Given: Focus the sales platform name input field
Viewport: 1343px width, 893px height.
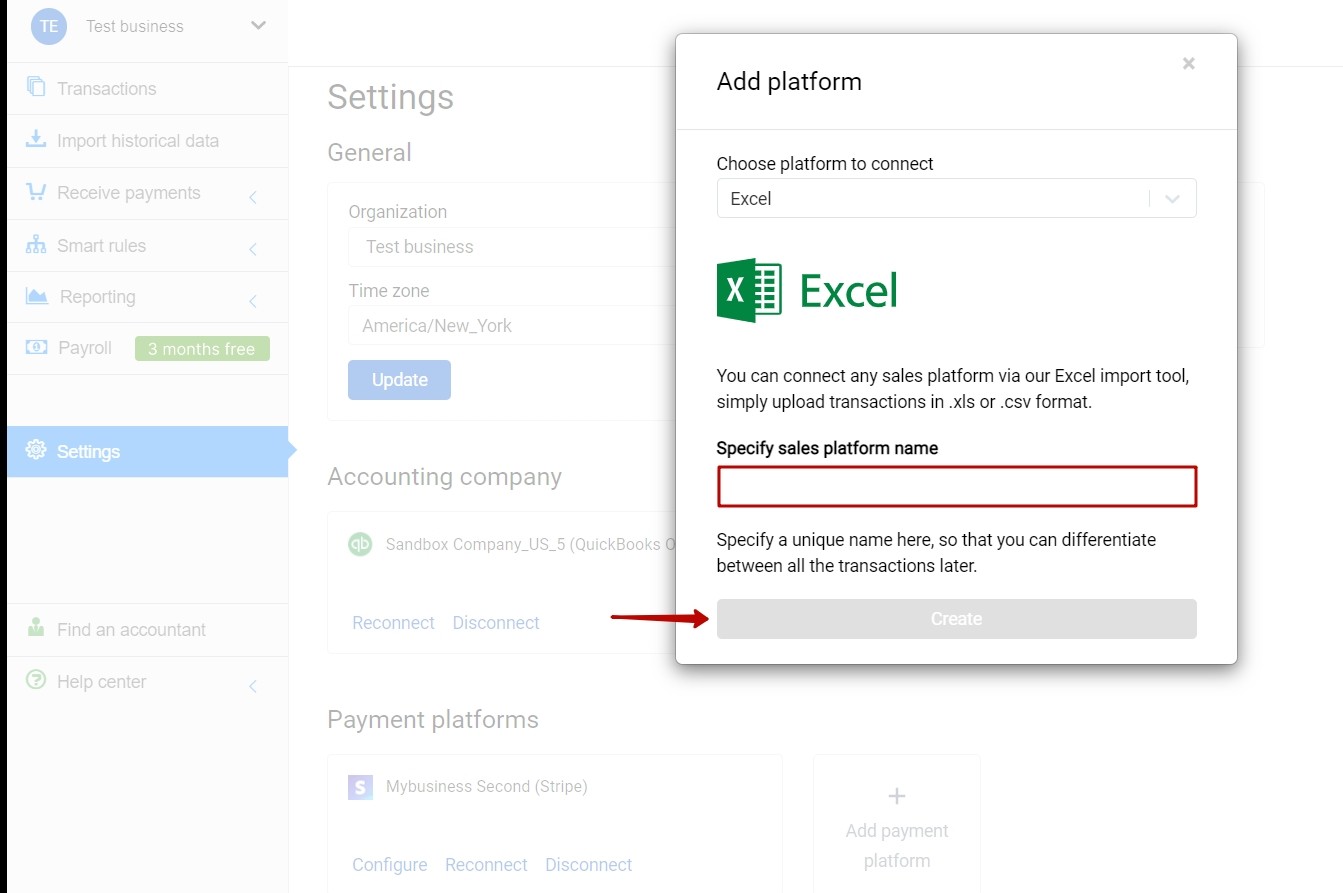Looking at the screenshot, I should click(x=956, y=487).
